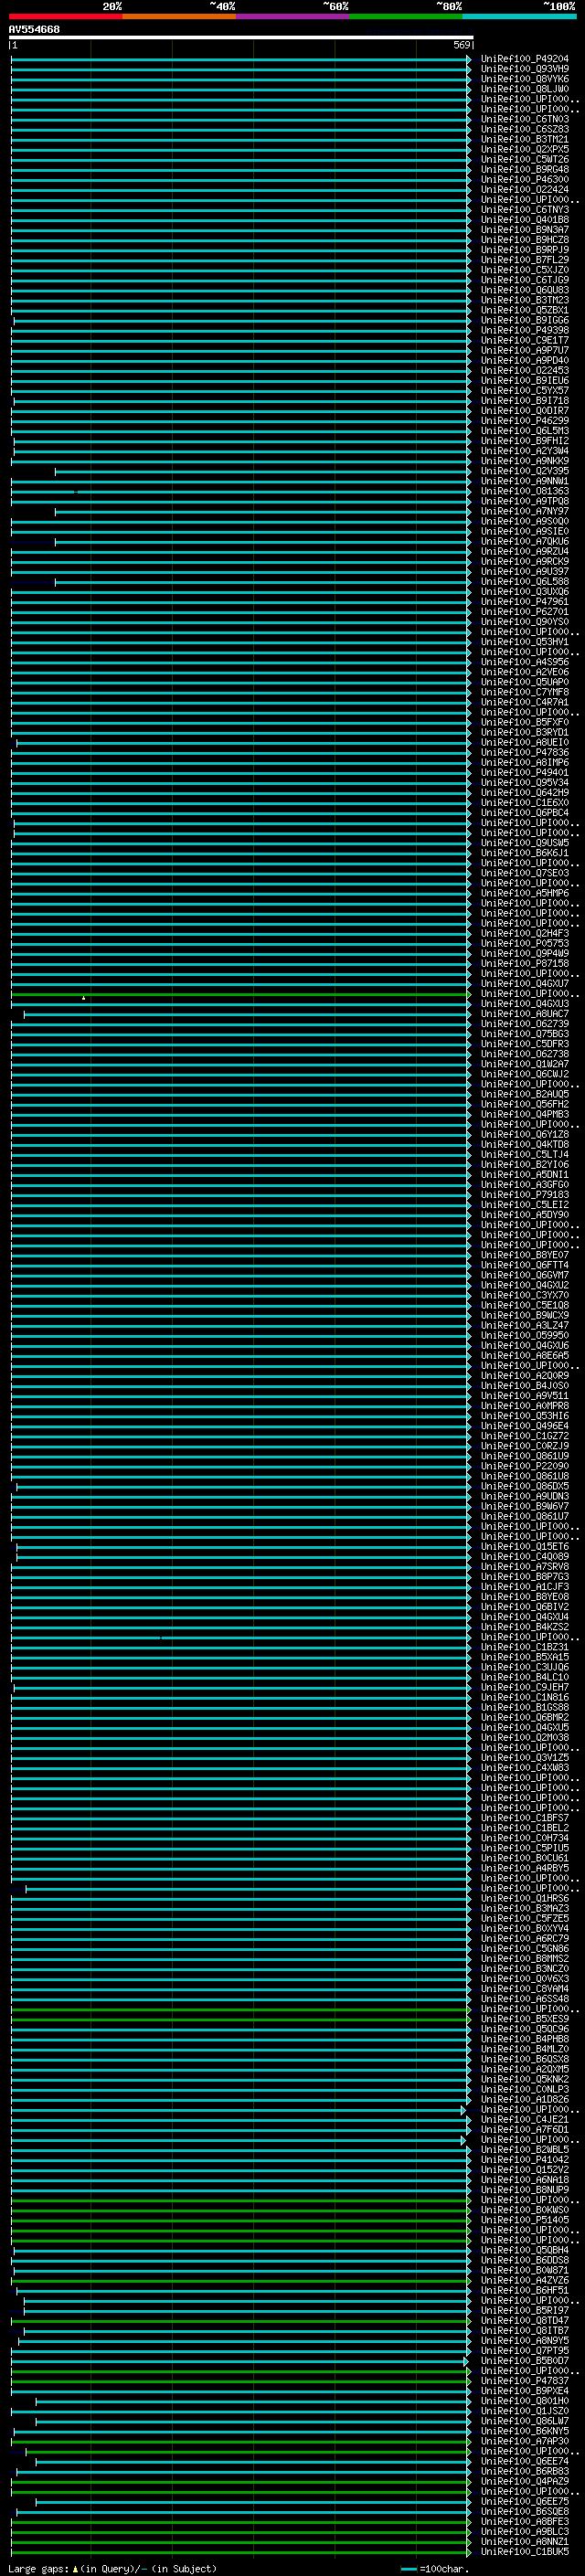The image size is (585, 2576).
Task: Open hit UniRef100_P47837
Action: tap(524, 2380)
